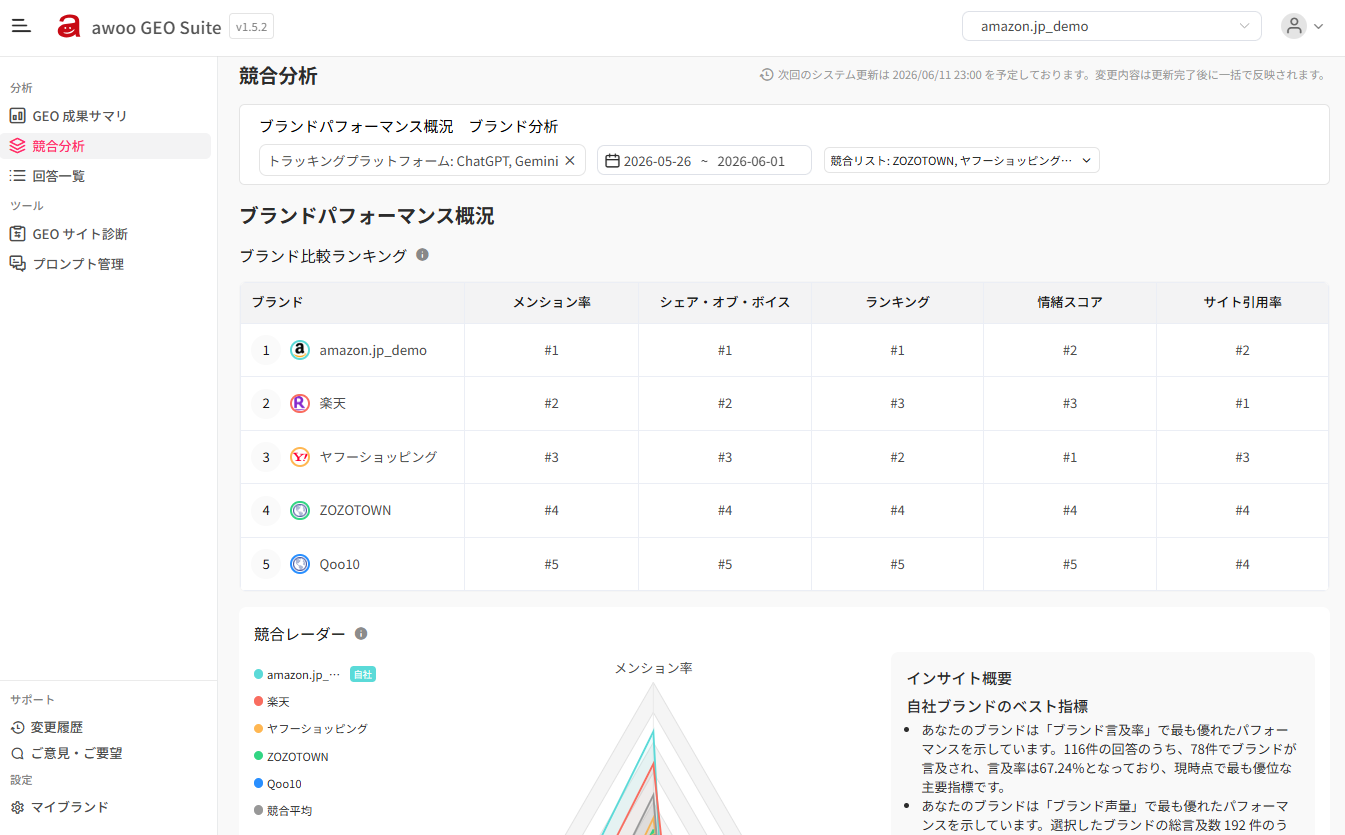Screen dimensions: 1345x835
Task: Click info icon beside ブランド比較ランキング
Action: point(422,255)
